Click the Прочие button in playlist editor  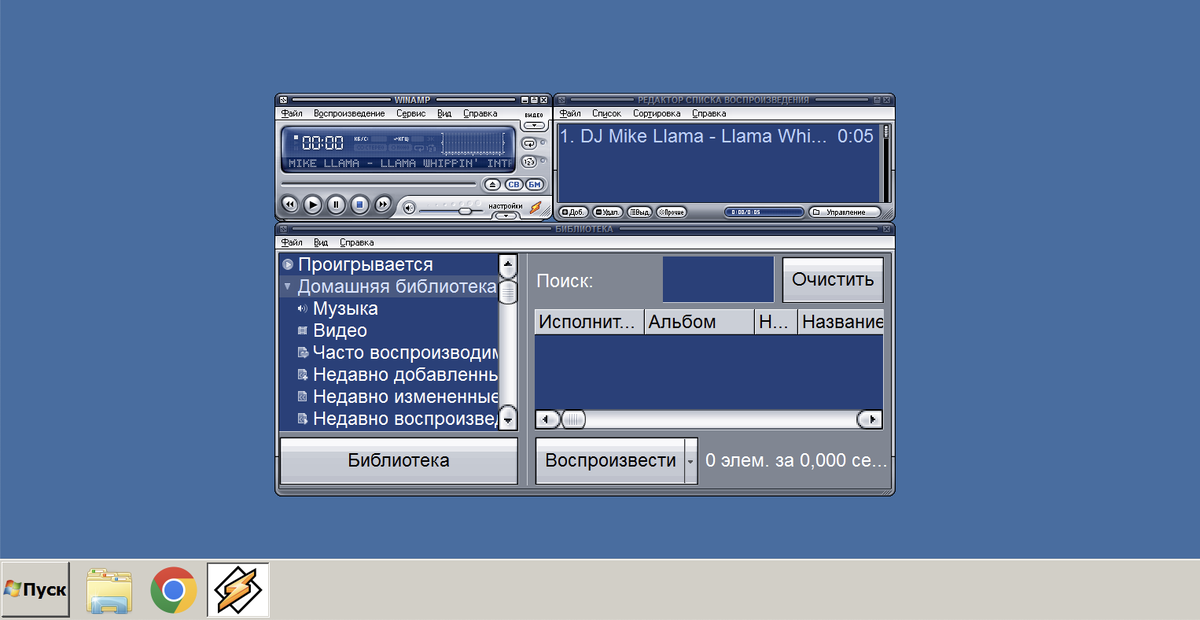point(672,212)
